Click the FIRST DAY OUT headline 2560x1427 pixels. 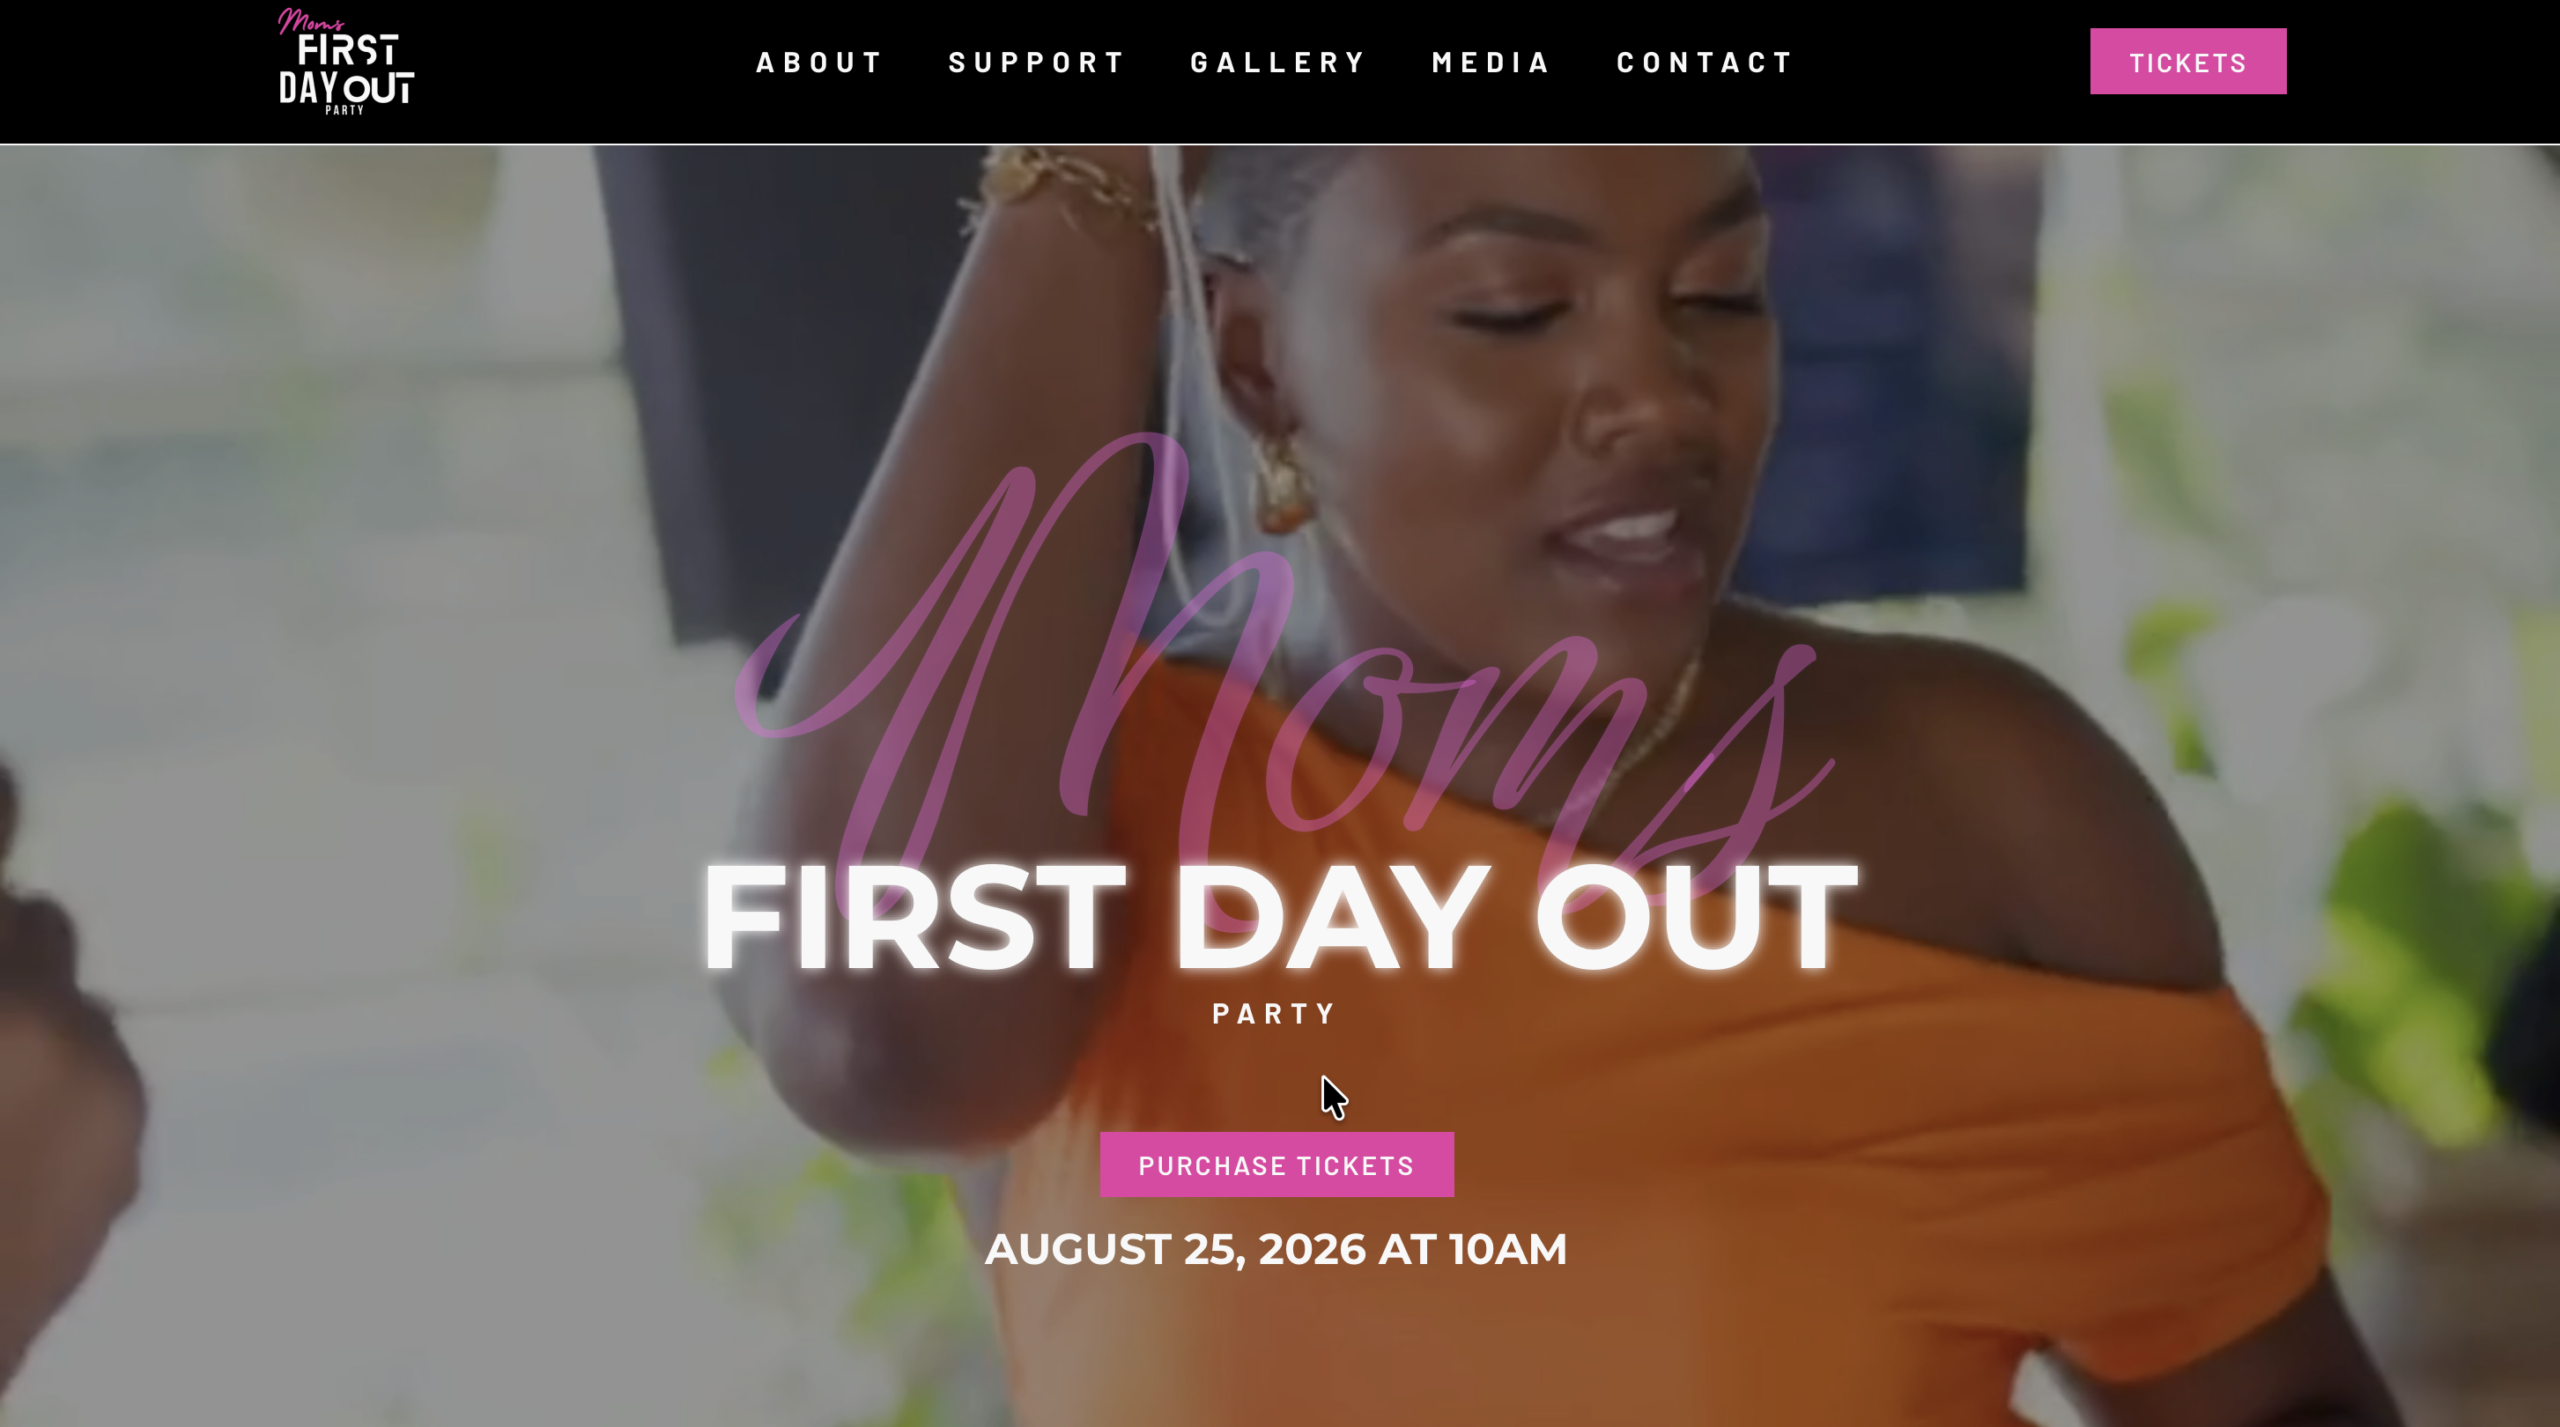pyautogui.click(x=1280, y=918)
